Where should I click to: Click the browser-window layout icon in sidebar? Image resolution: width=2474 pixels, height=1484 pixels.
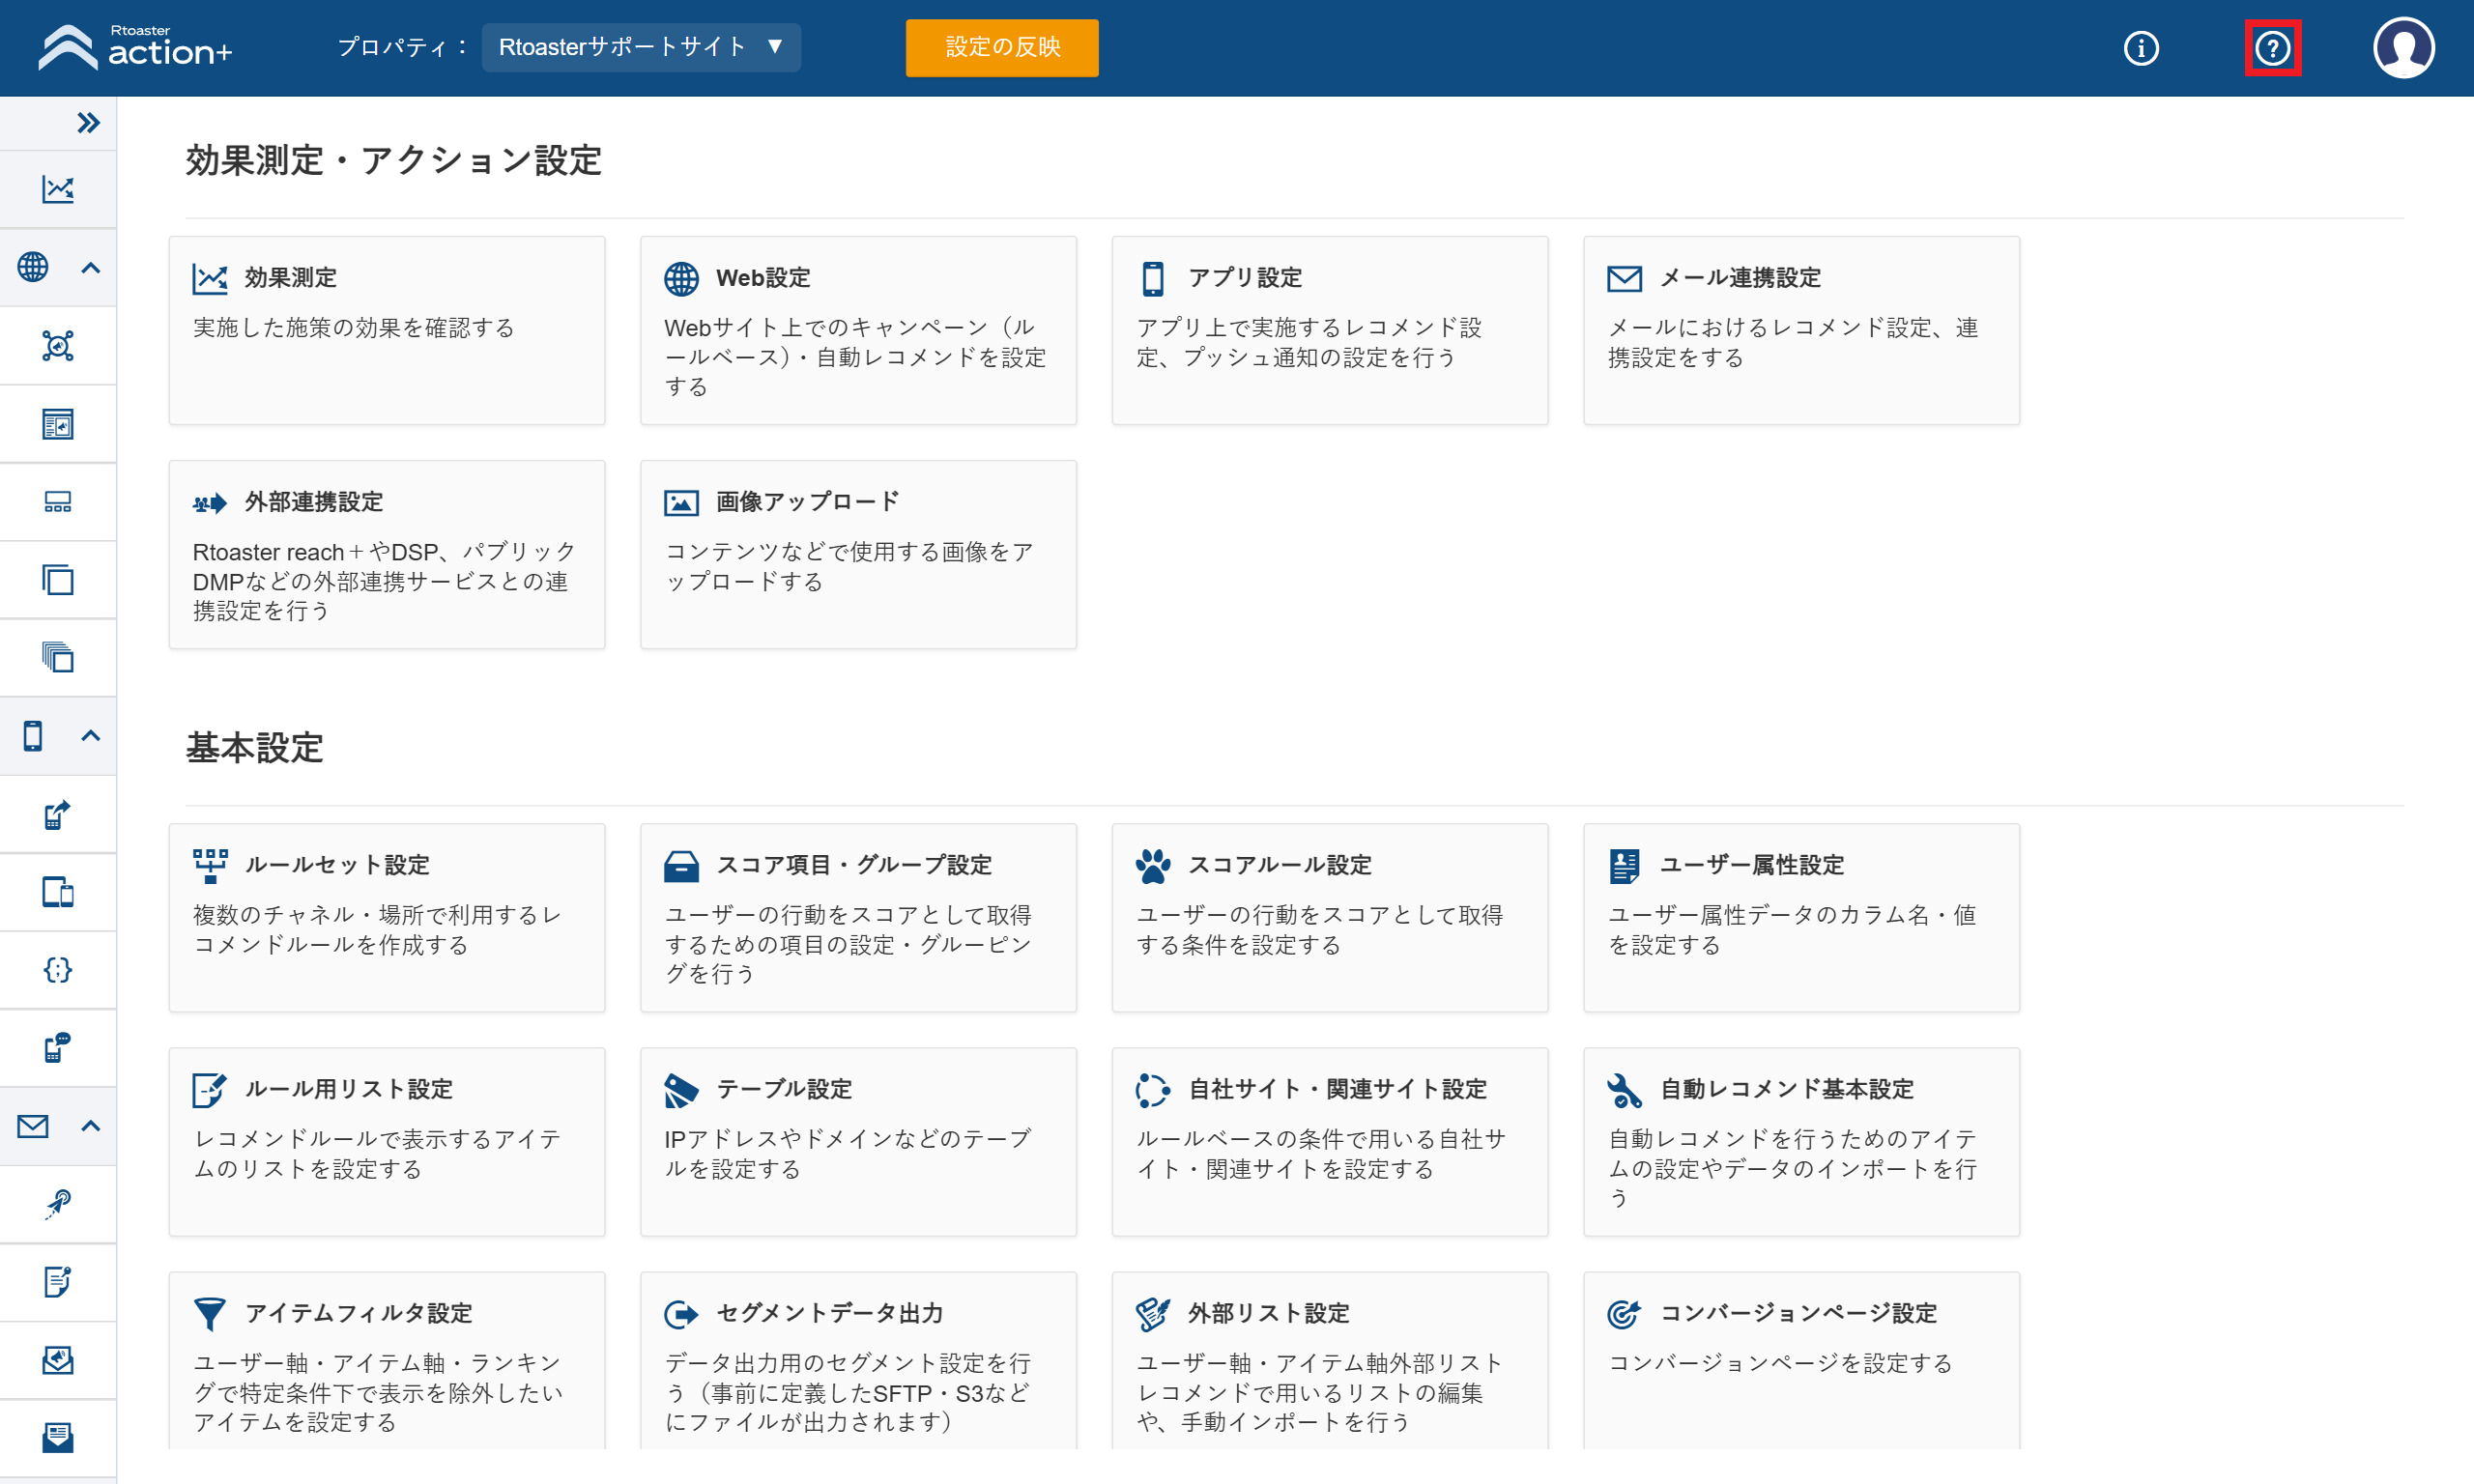pos(58,424)
